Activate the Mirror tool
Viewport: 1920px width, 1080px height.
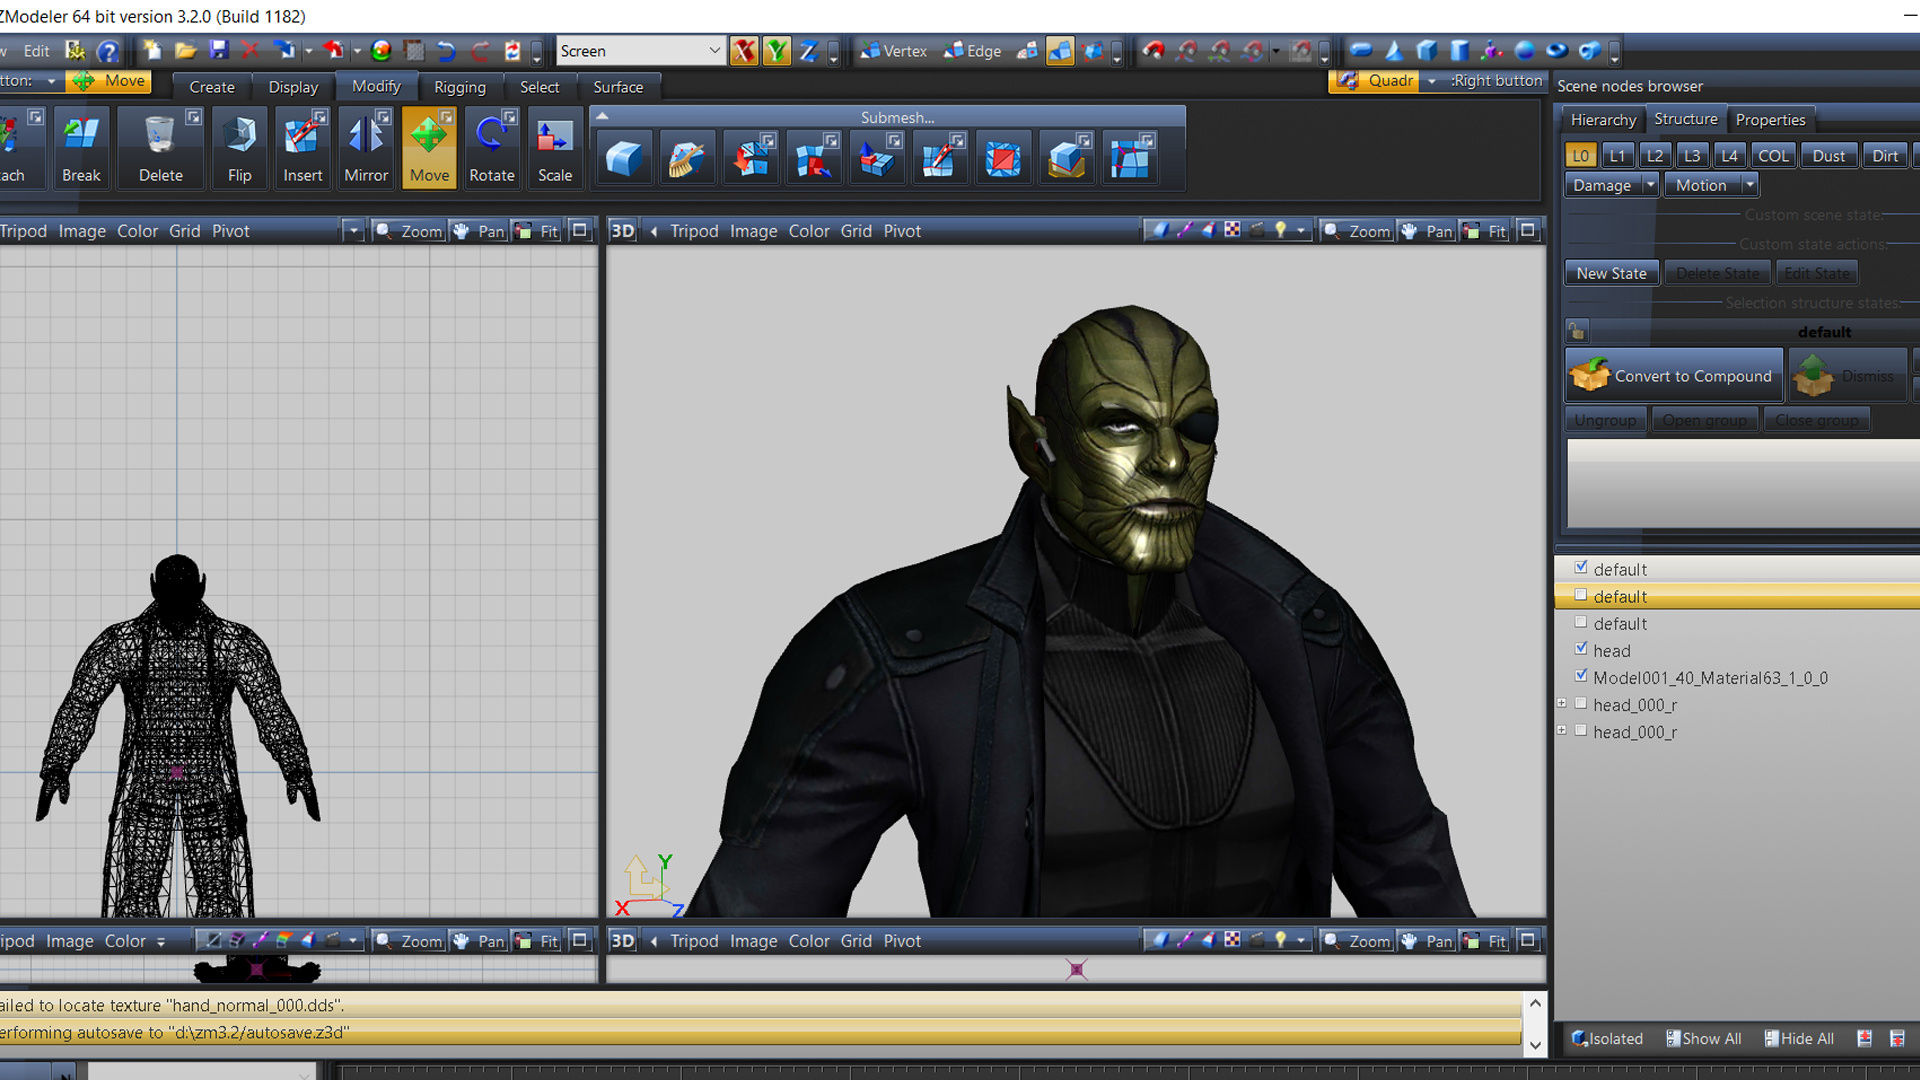[x=366, y=148]
